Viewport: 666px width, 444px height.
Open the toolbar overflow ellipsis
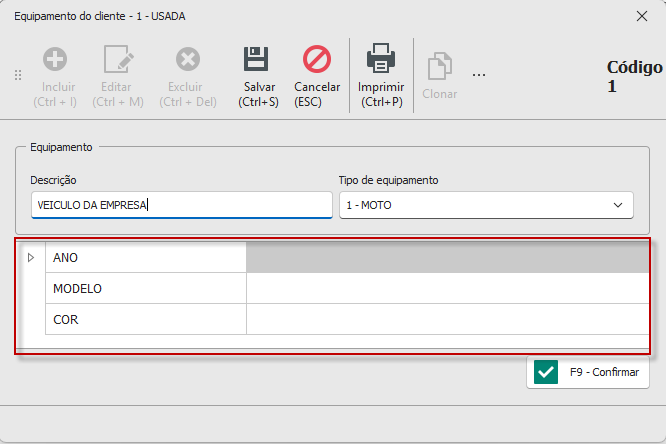click(479, 75)
